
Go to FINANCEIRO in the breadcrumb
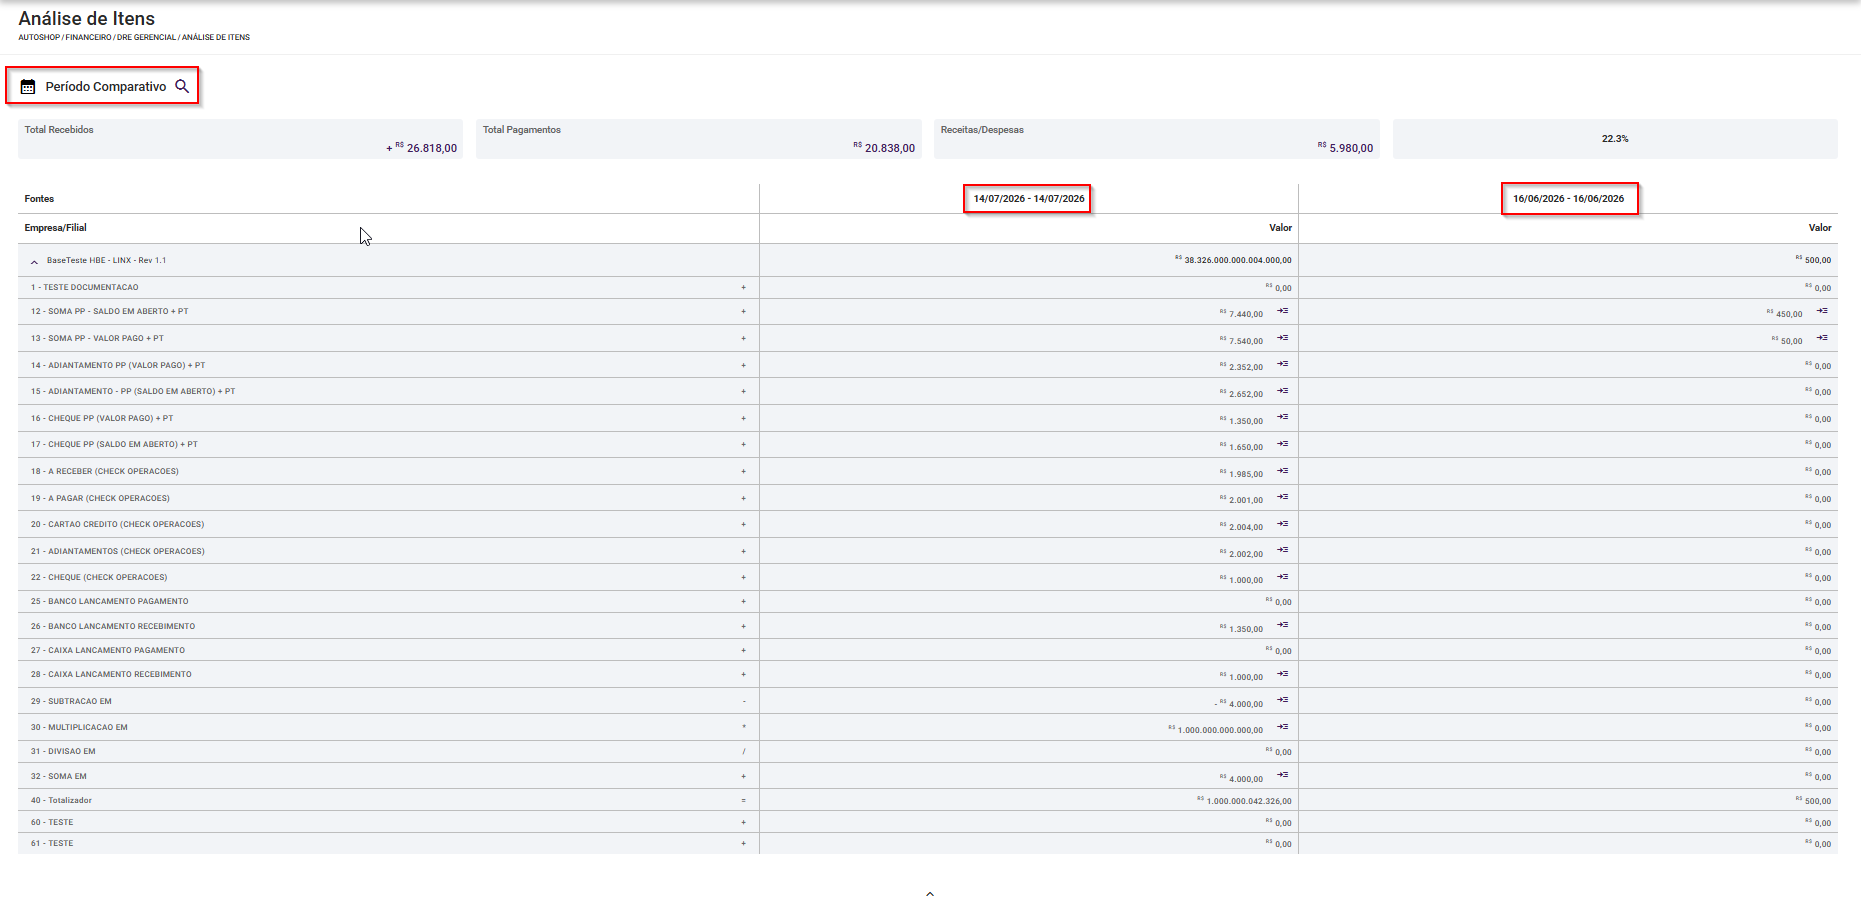click(x=88, y=37)
